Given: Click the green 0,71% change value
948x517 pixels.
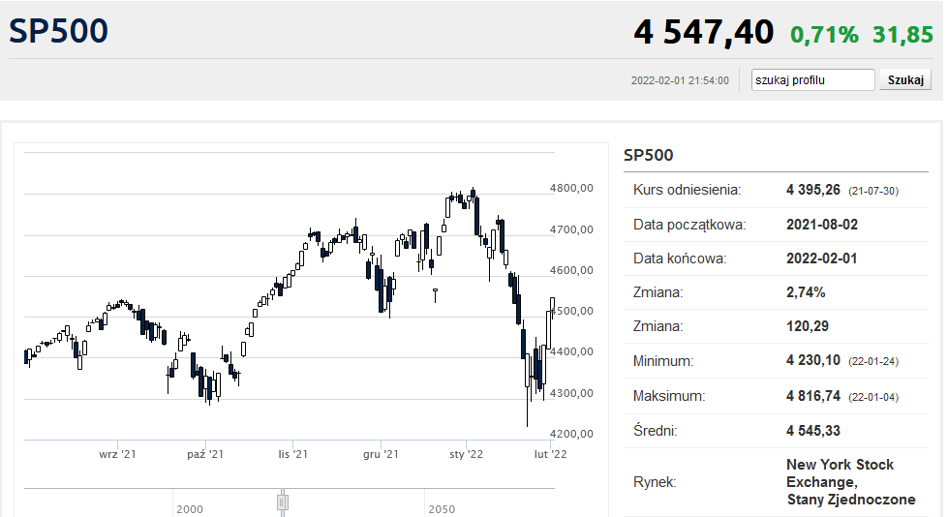Looking at the screenshot, I should pos(824,35).
